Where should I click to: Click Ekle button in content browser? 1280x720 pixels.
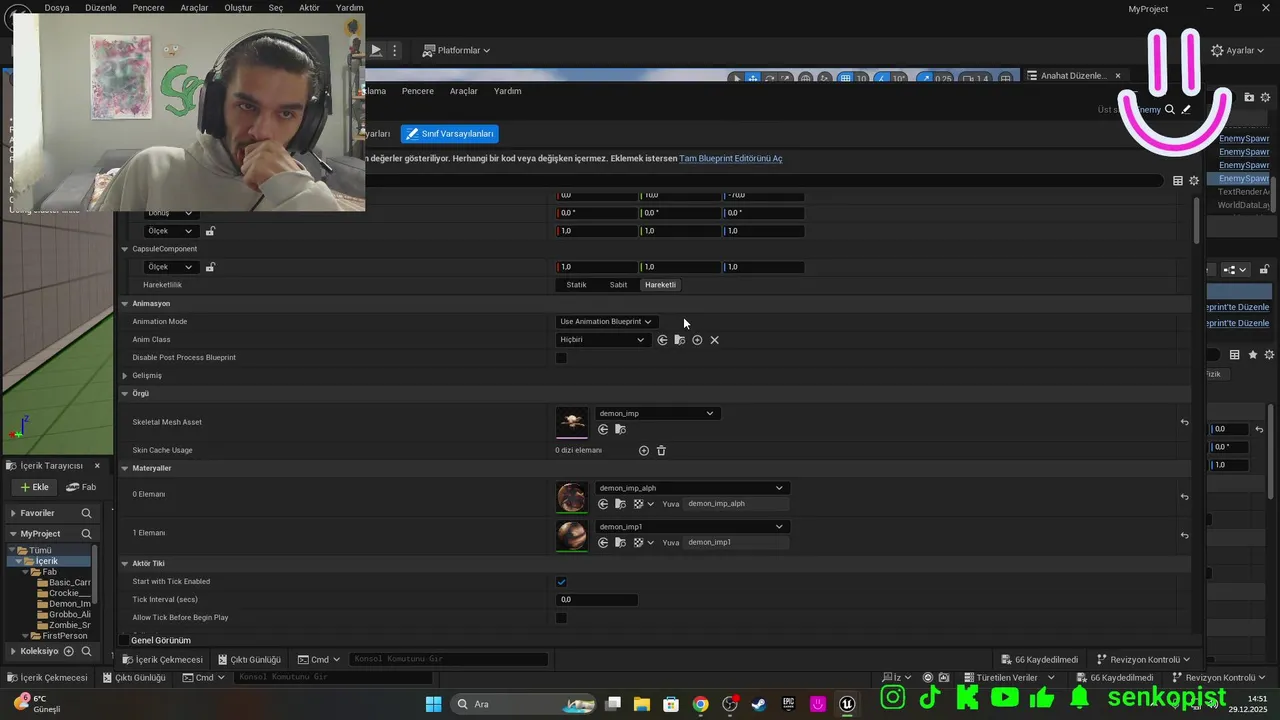pyautogui.click(x=34, y=487)
